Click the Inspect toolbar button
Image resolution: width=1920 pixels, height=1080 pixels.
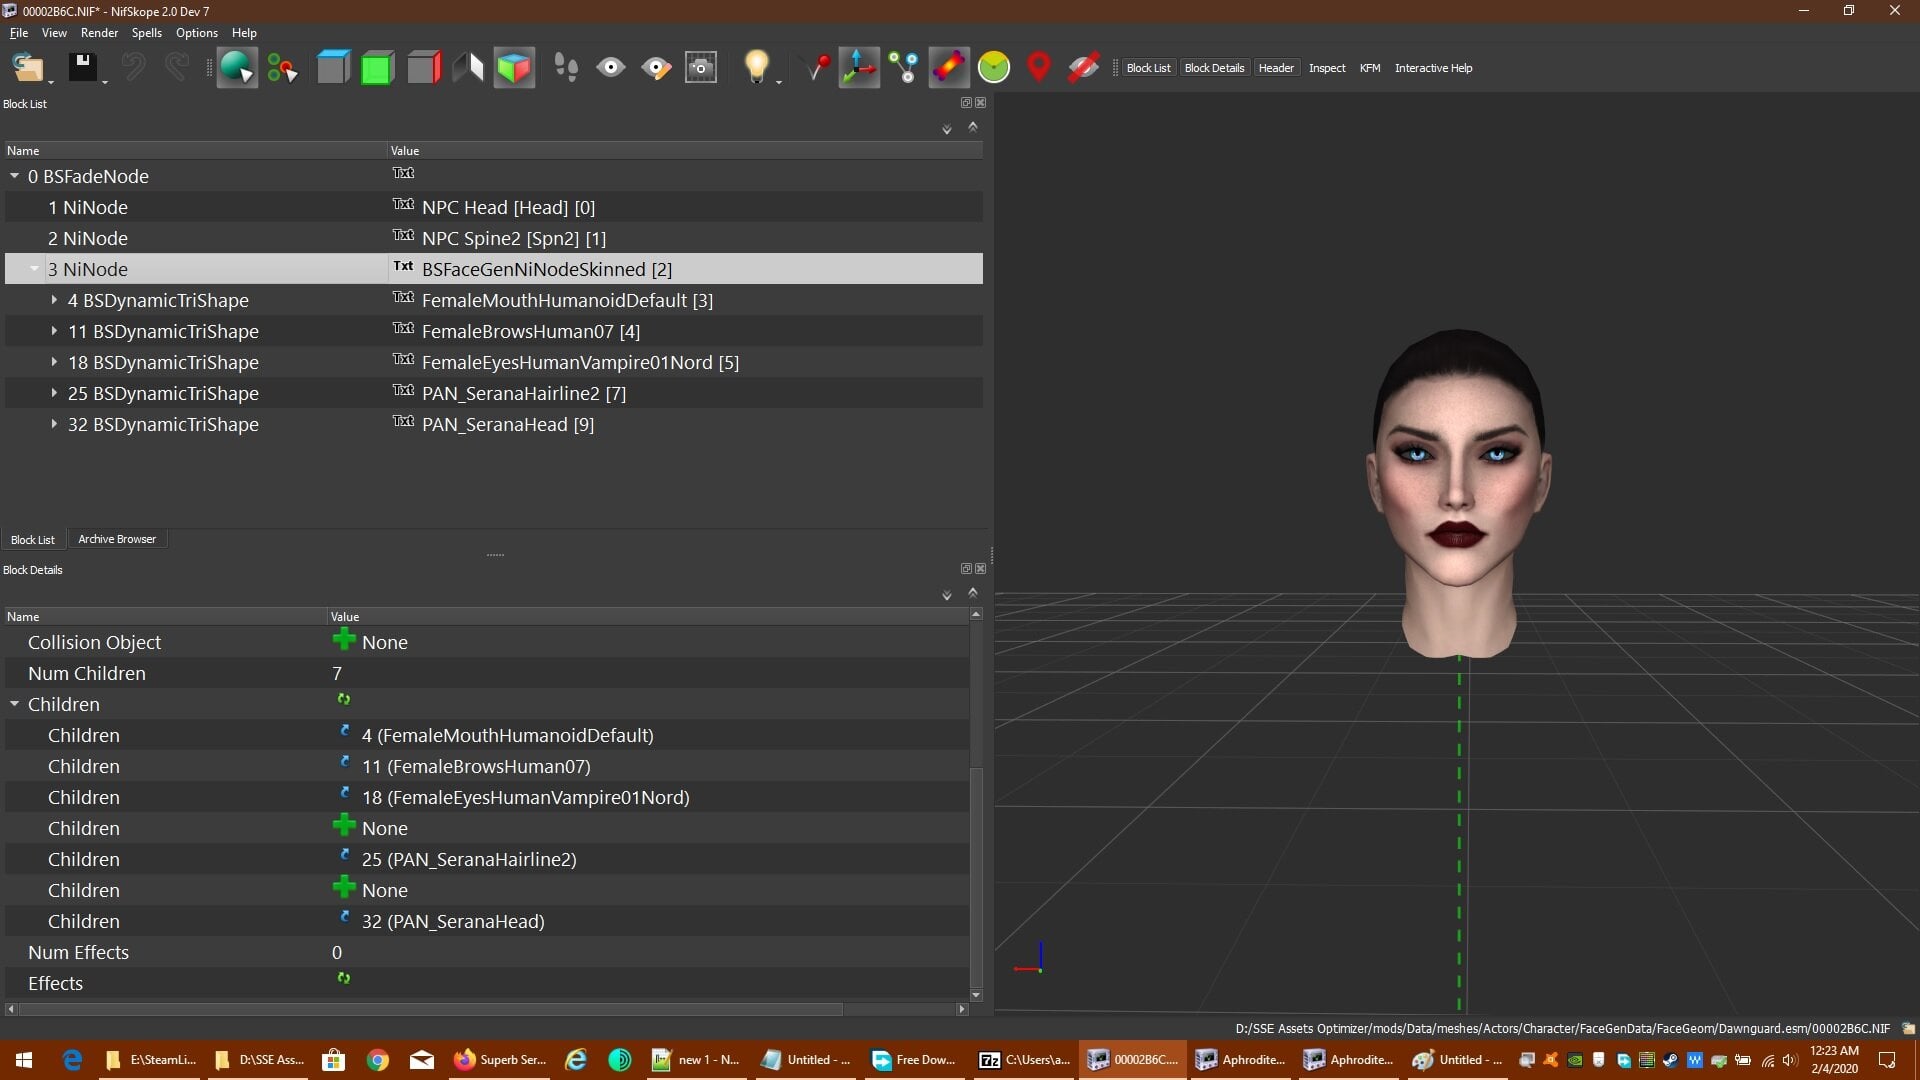pyautogui.click(x=1327, y=68)
